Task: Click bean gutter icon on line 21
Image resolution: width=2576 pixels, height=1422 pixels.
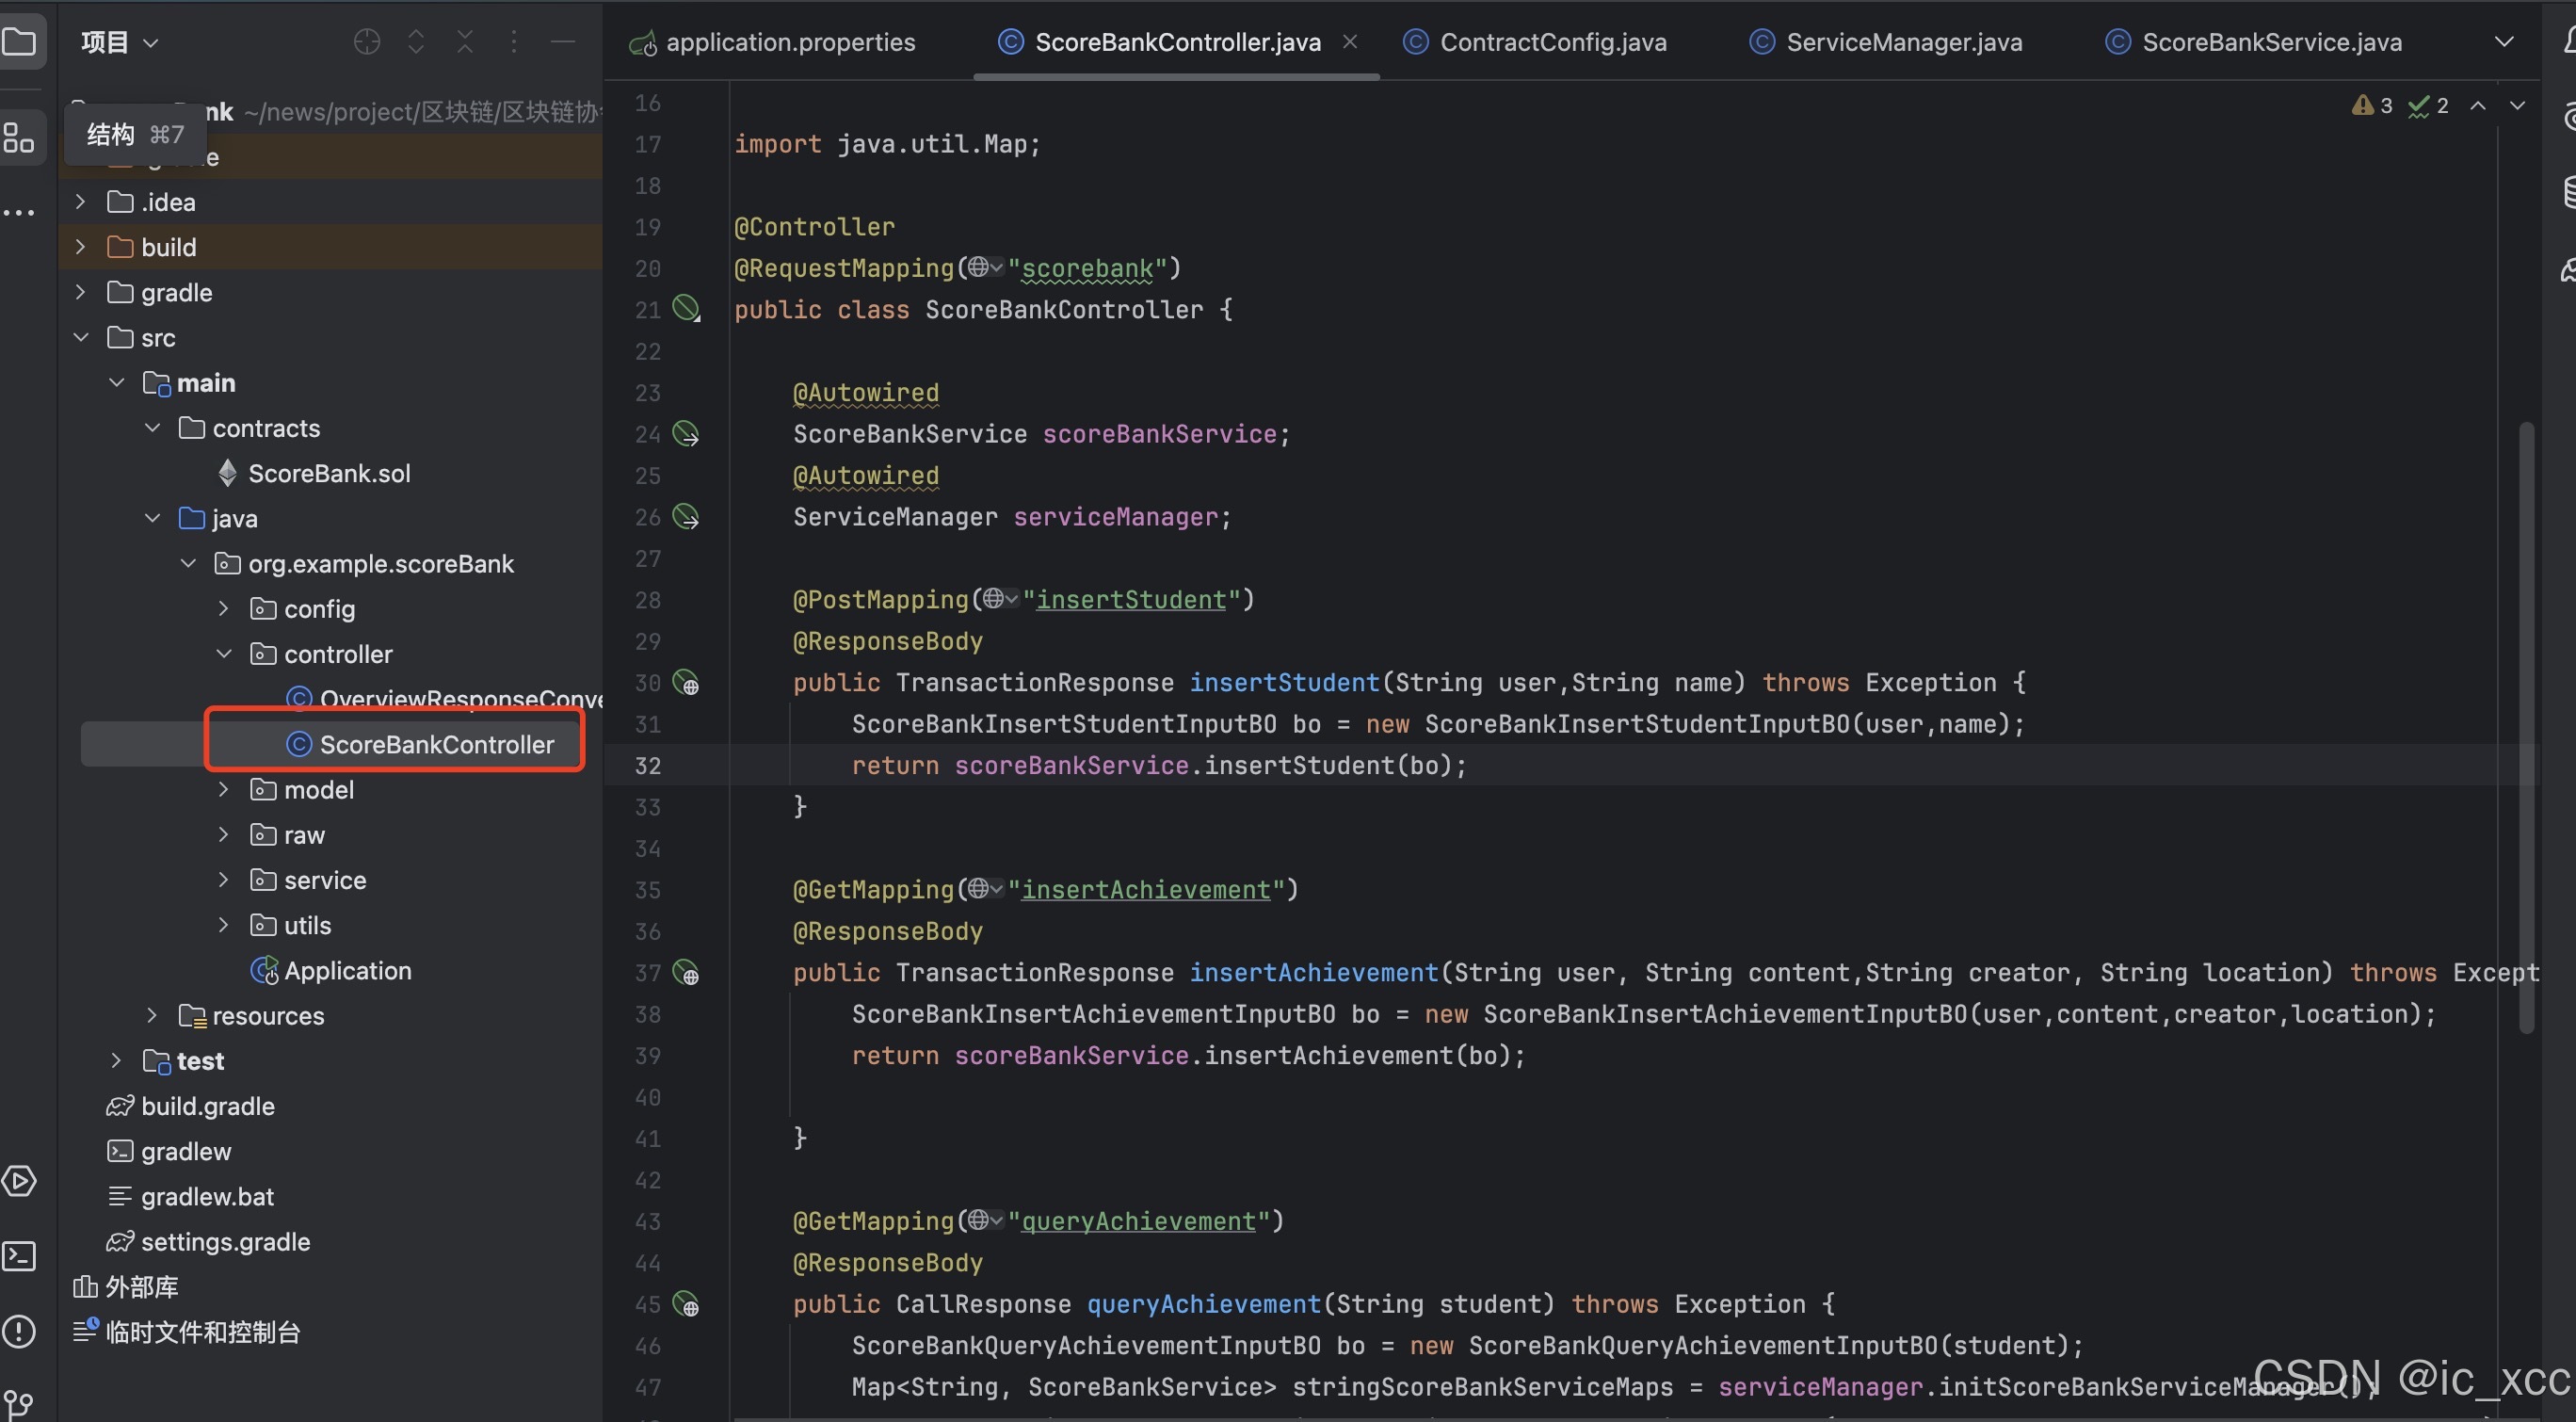Action: click(686, 308)
